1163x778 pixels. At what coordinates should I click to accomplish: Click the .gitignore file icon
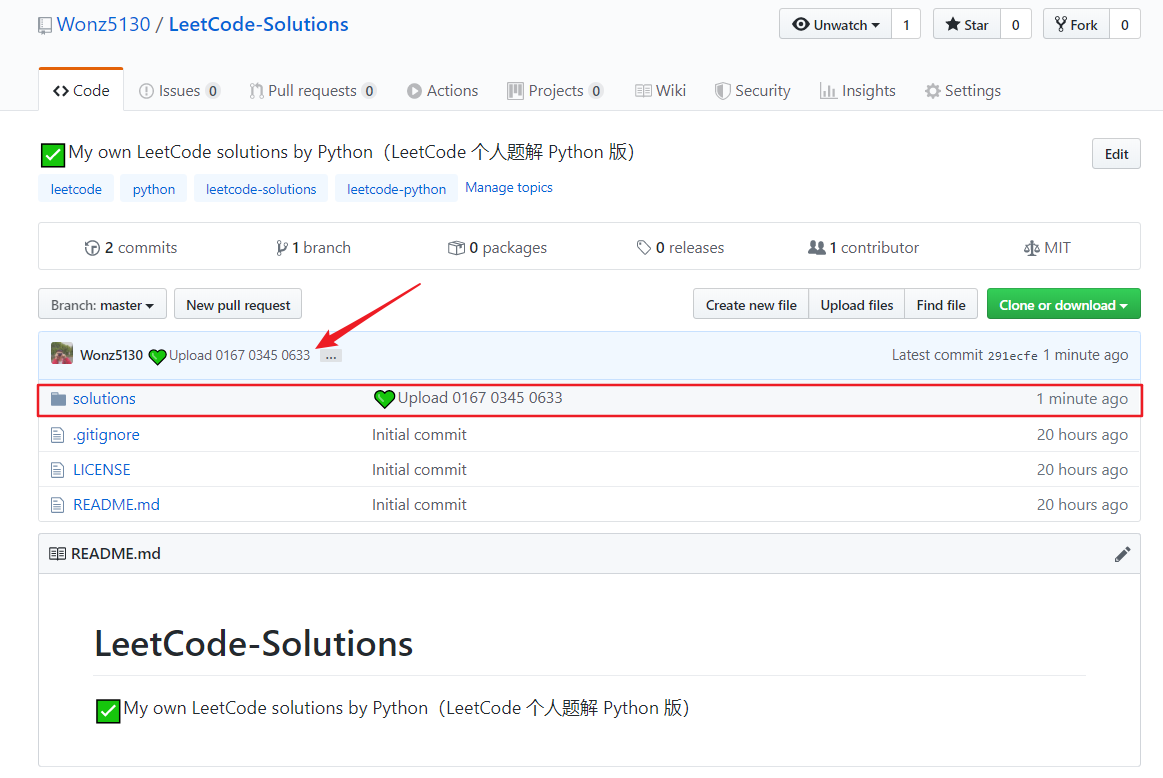click(58, 435)
